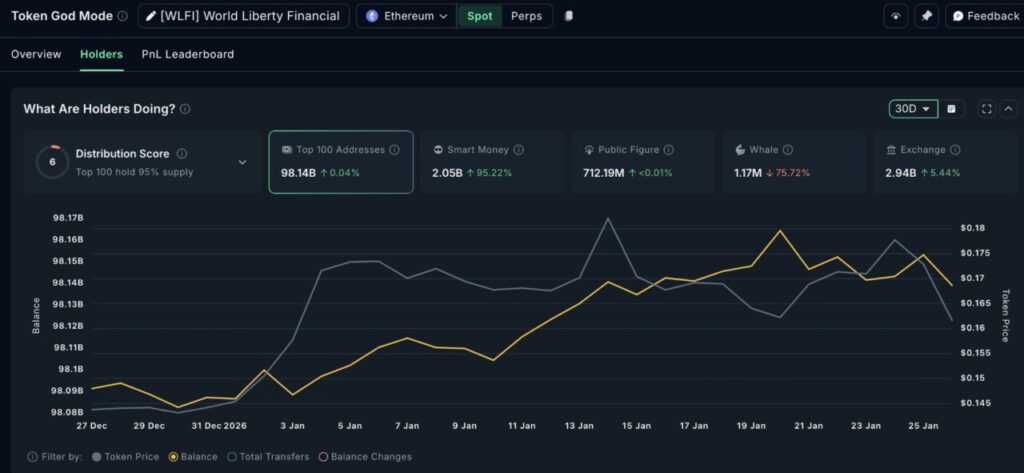
Task: Click the copy token address icon
Action: click(x=569, y=16)
